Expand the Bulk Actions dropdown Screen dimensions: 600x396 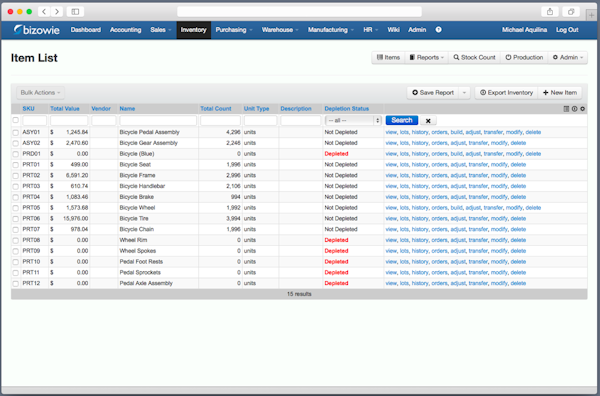(x=40, y=93)
